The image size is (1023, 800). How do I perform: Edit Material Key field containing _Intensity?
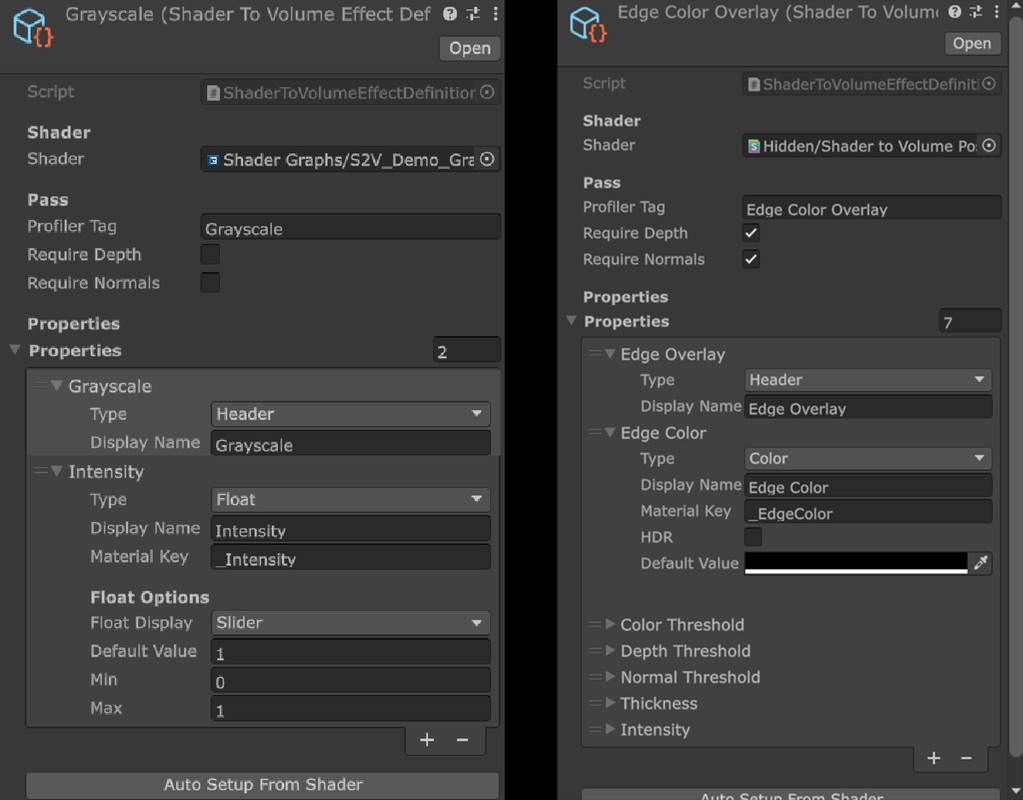pos(350,557)
